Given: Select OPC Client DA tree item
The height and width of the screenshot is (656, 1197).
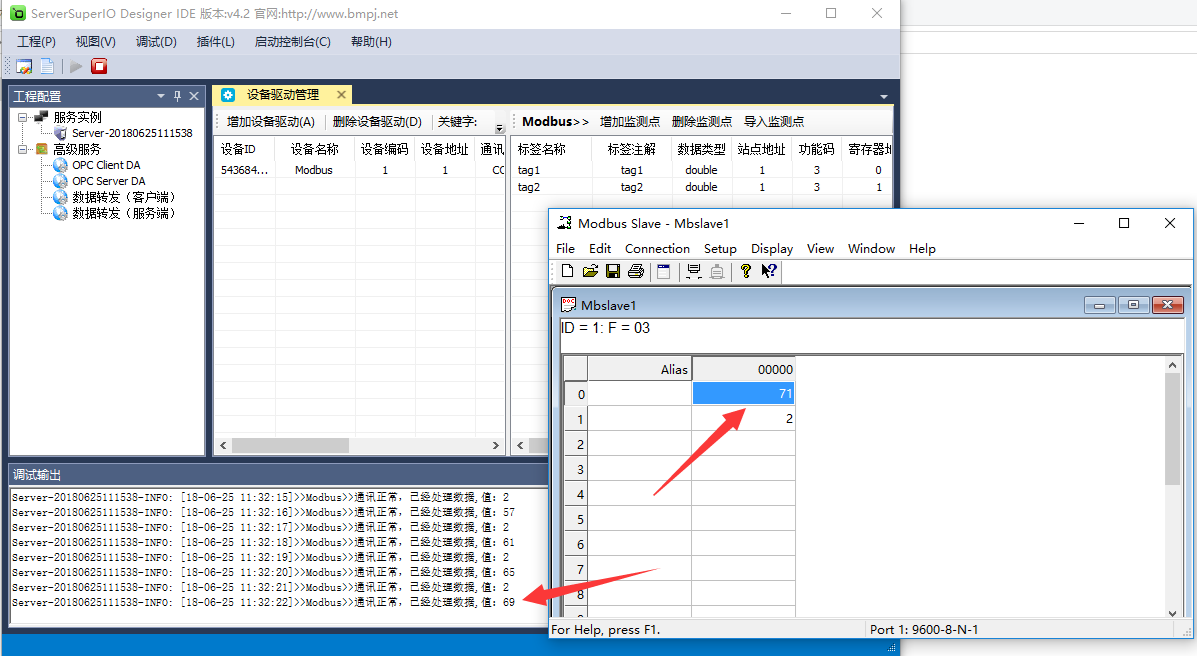Looking at the screenshot, I should (106, 165).
